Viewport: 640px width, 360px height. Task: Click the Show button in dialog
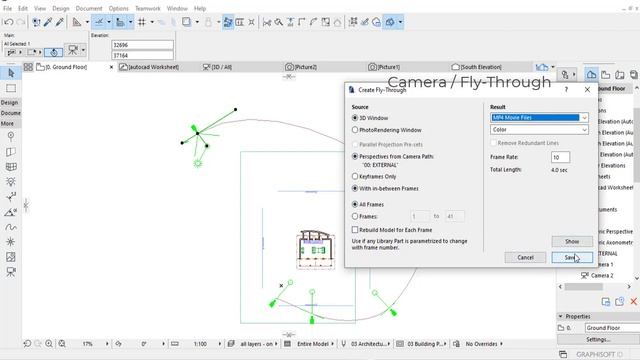click(572, 241)
